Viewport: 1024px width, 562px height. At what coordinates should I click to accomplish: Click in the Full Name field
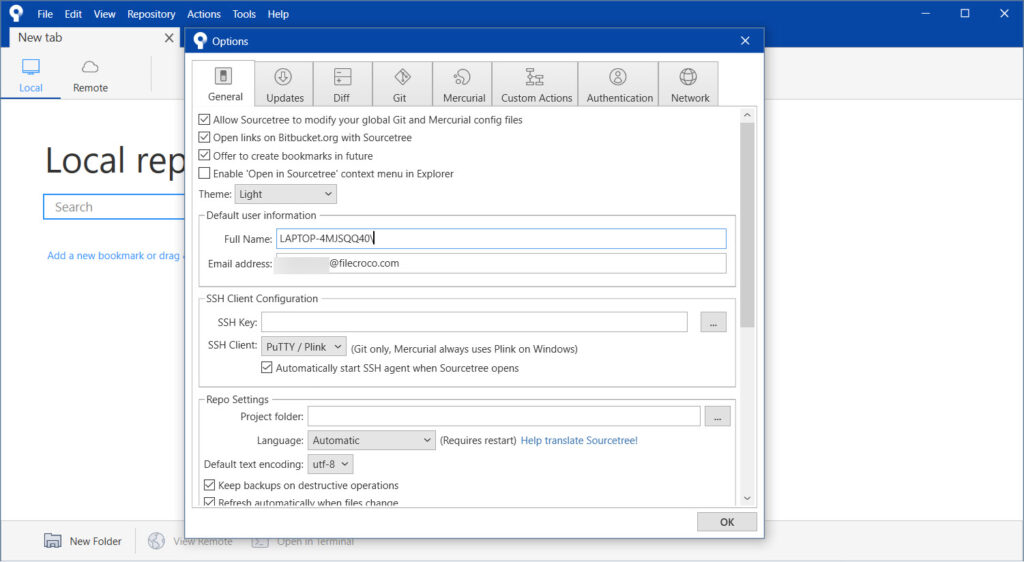point(501,238)
